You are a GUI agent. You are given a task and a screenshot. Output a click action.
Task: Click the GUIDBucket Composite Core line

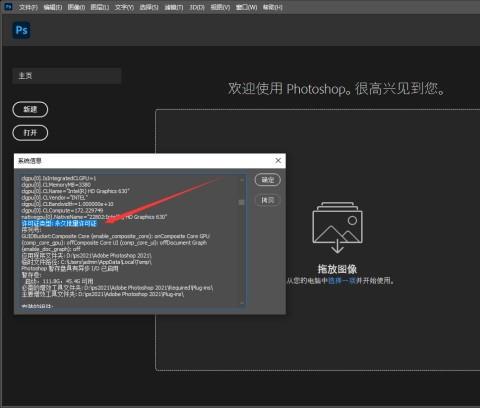[116, 236]
